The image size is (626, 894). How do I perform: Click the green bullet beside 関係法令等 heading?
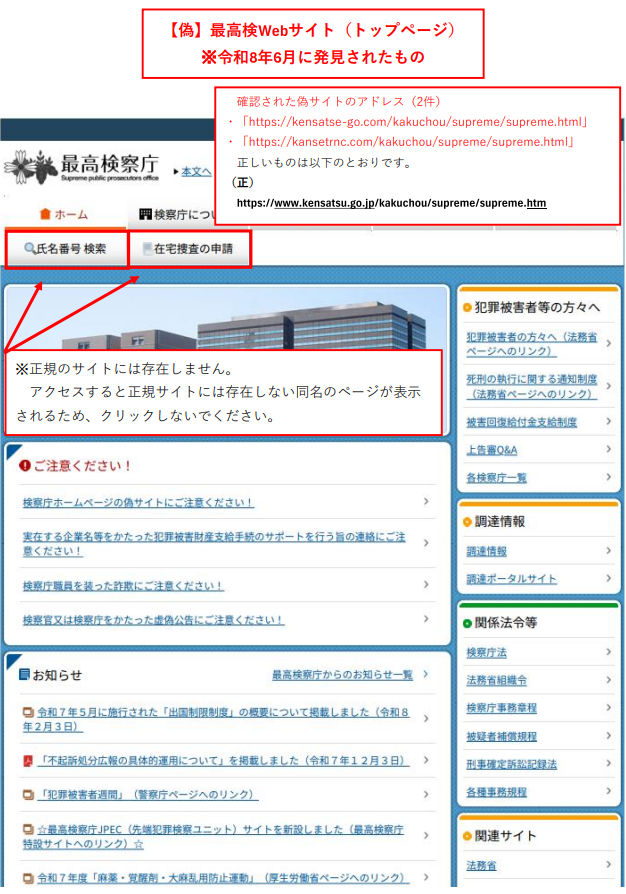(468, 623)
